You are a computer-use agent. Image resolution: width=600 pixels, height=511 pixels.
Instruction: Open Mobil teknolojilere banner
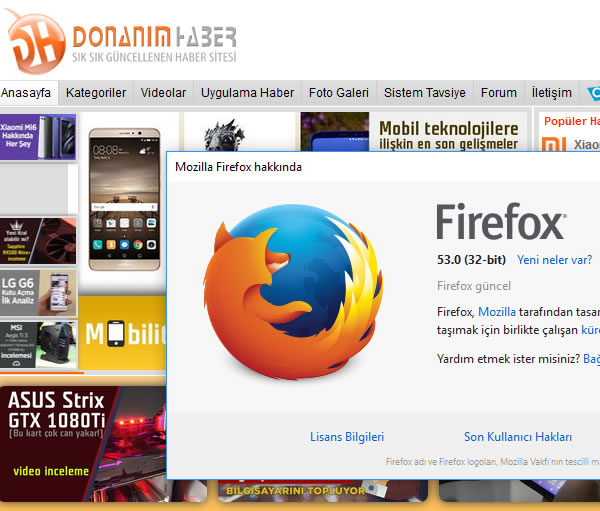(x=414, y=131)
